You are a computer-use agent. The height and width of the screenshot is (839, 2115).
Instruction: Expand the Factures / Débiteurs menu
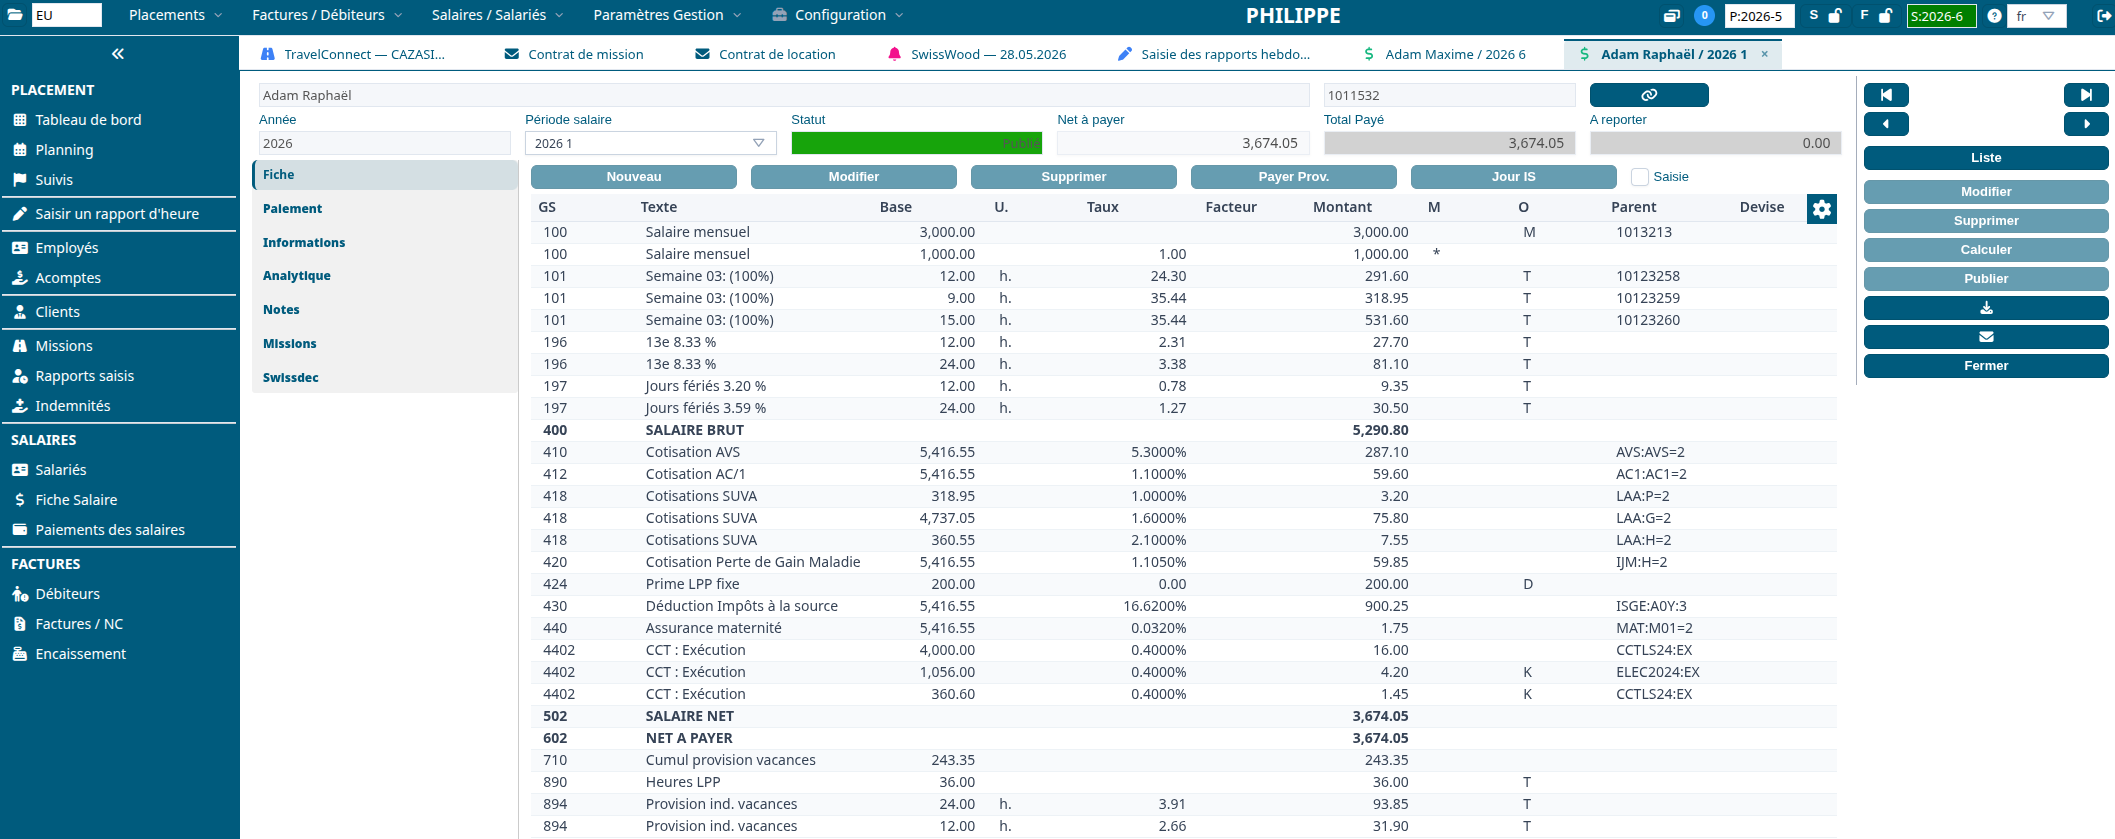point(327,15)
